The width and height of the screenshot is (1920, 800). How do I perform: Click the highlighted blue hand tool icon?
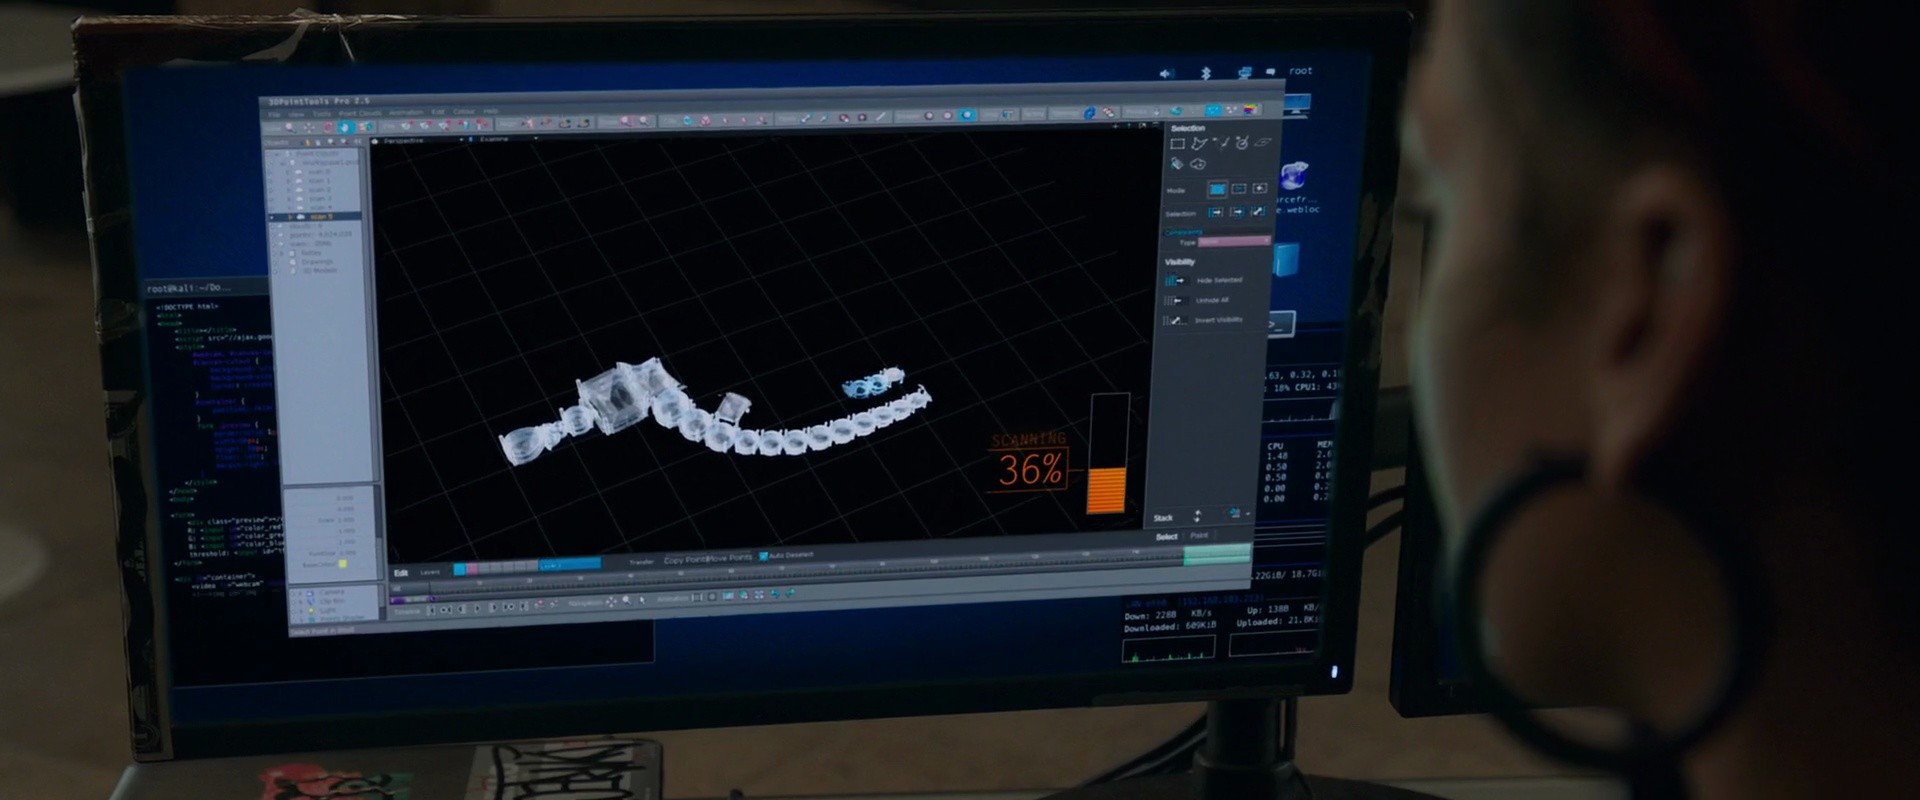(346, 127)
